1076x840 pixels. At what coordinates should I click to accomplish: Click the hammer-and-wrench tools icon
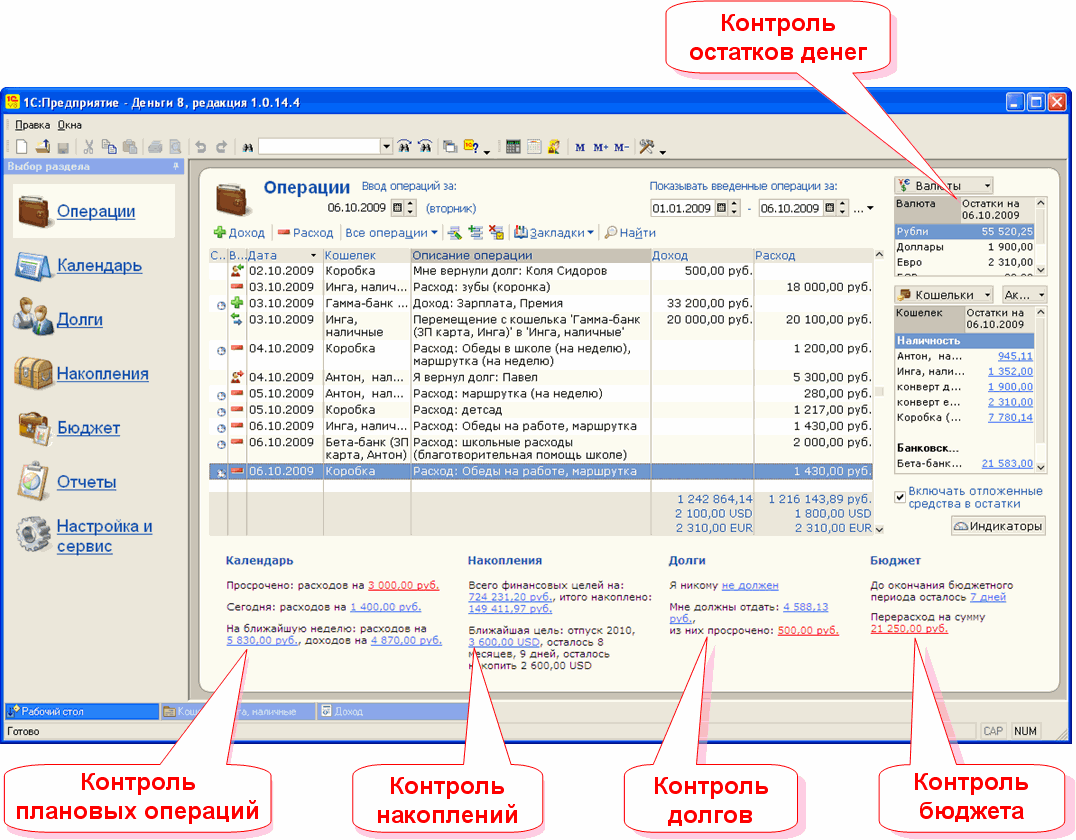coord(646,146)
